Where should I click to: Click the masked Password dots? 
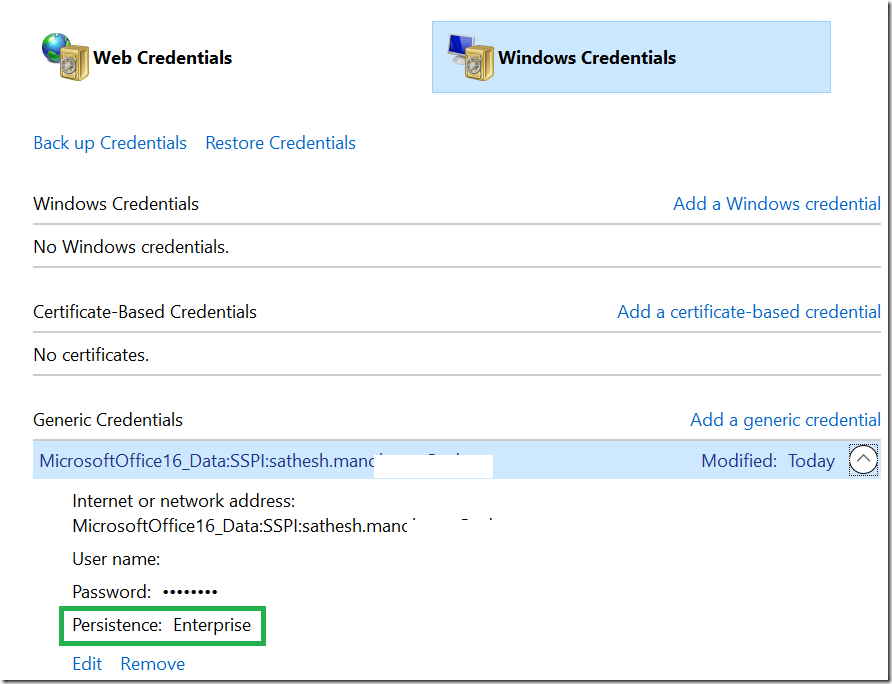[190, 592]
